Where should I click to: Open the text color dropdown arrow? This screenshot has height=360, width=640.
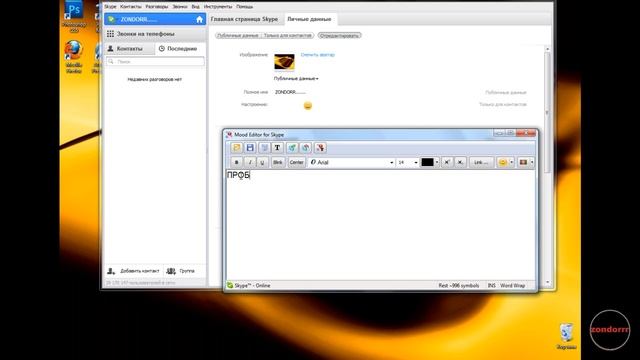pos(437,162)
